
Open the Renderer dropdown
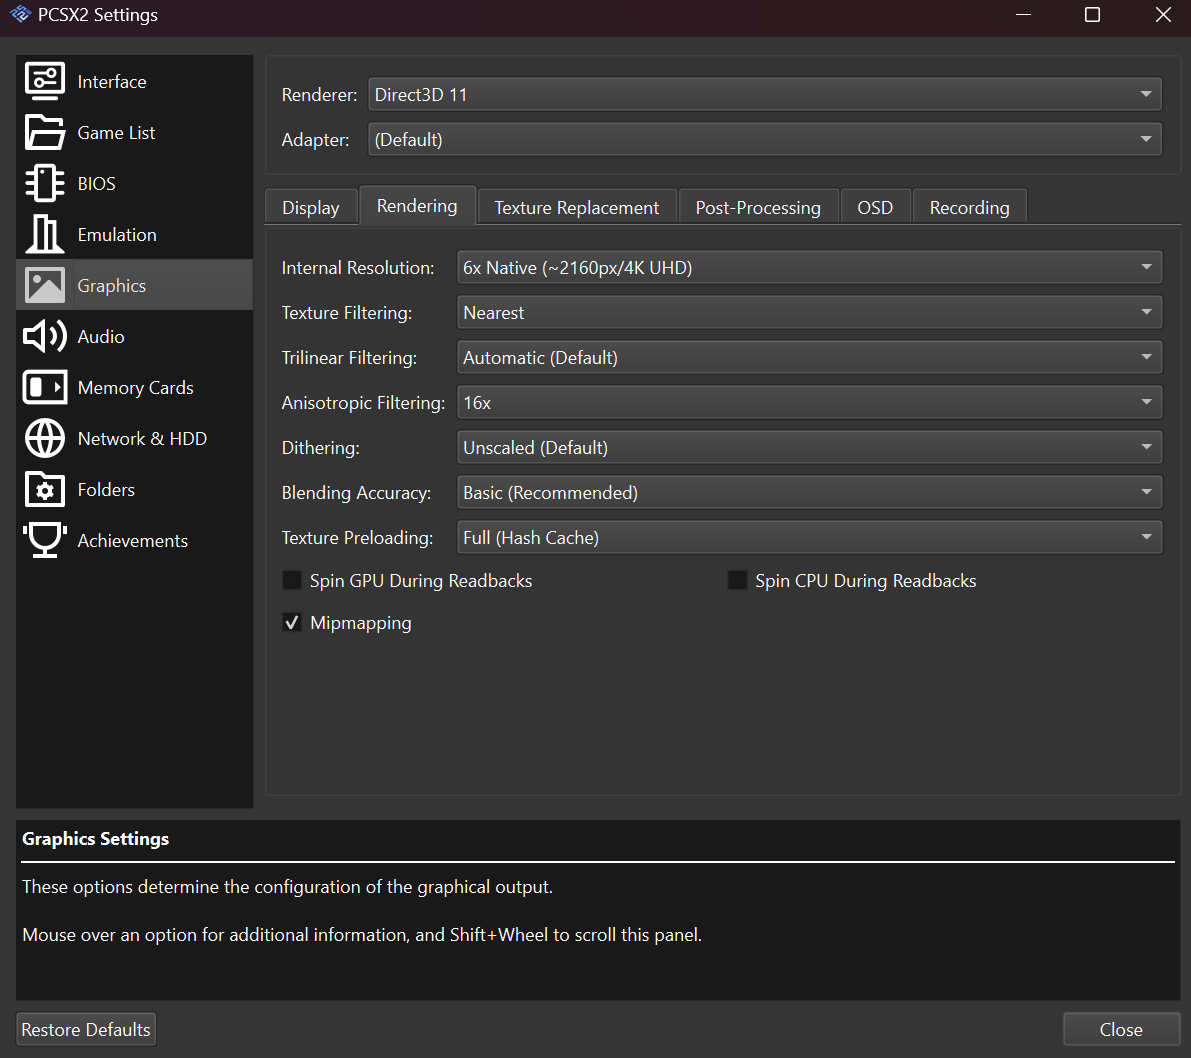pyautogui.click(x=765, y=94)
